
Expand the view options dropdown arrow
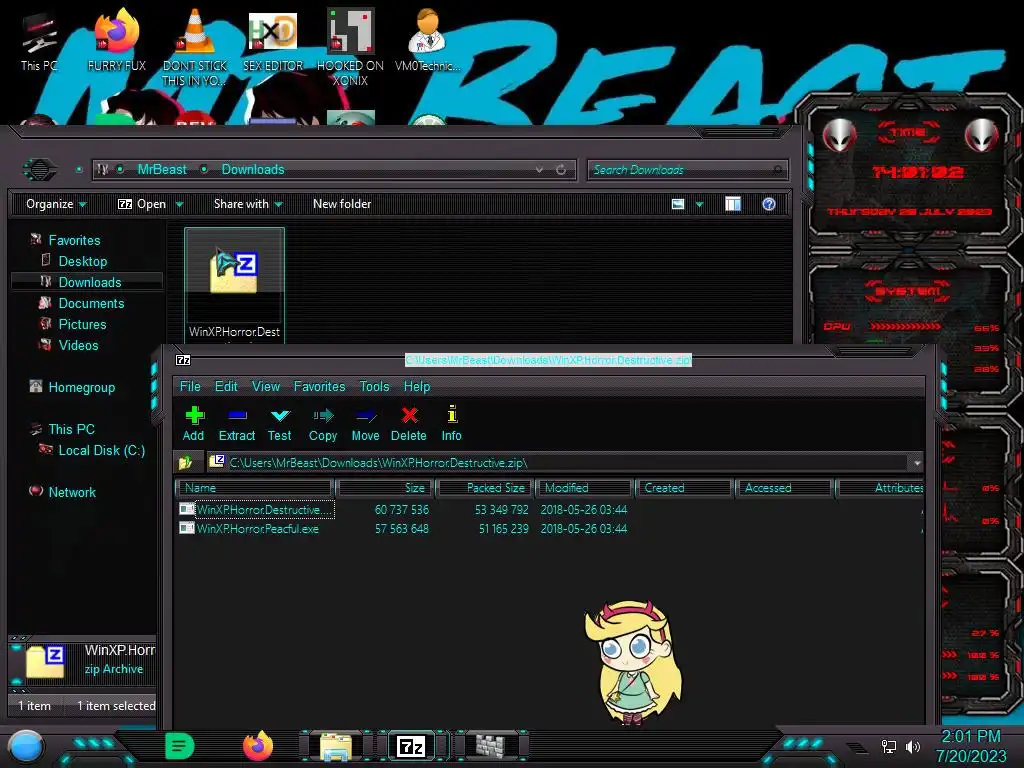coord(699,204)
